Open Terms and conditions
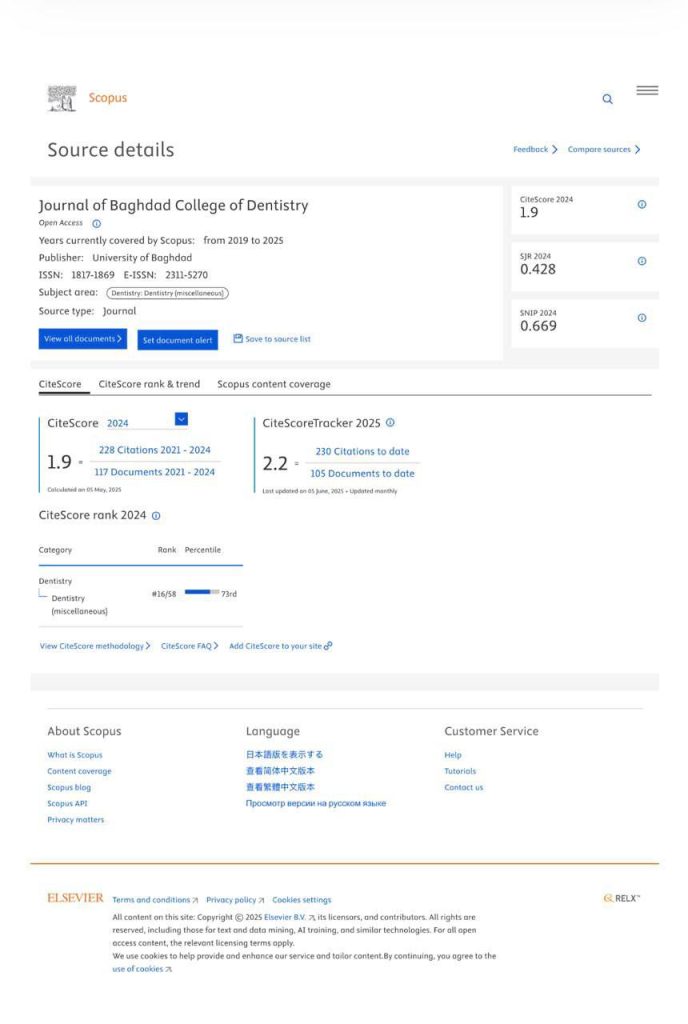Viewport: 688px width, 1024px height. (x=155, y=900)
